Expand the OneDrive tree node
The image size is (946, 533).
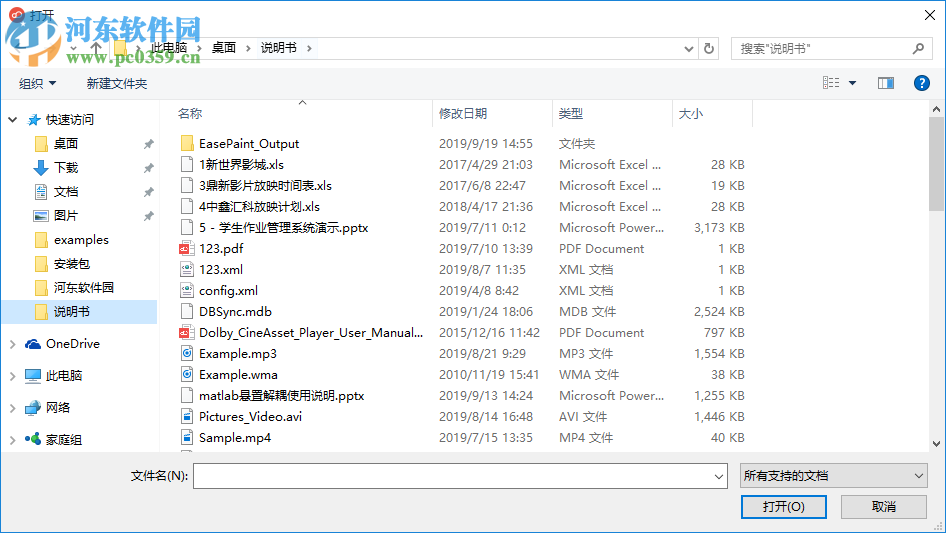click(13, 344)
